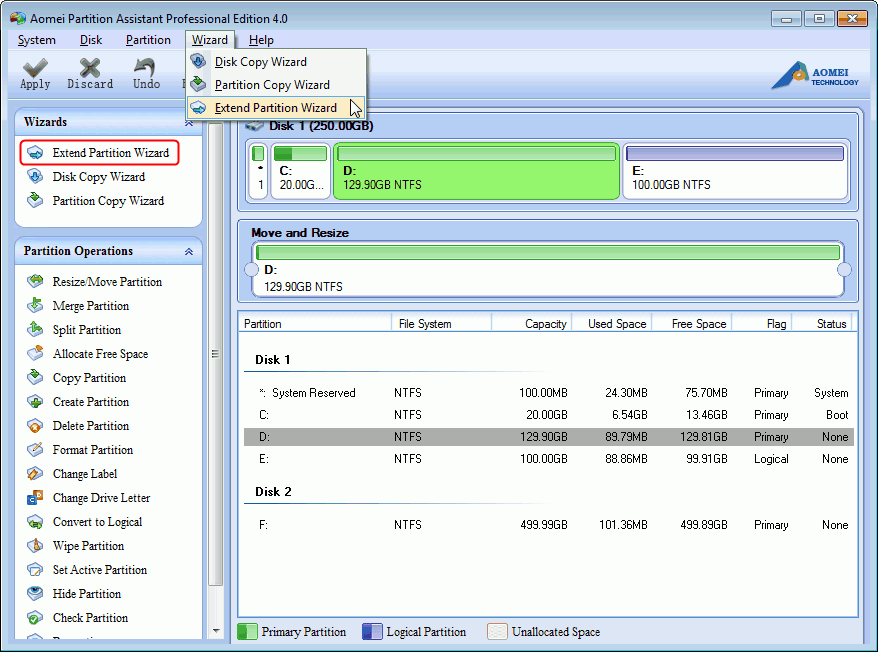Viewport: 878px width, 652px height.
Task: Click Partition Copy Wizard icon in Wizard menu
Action: pos(198,84)
